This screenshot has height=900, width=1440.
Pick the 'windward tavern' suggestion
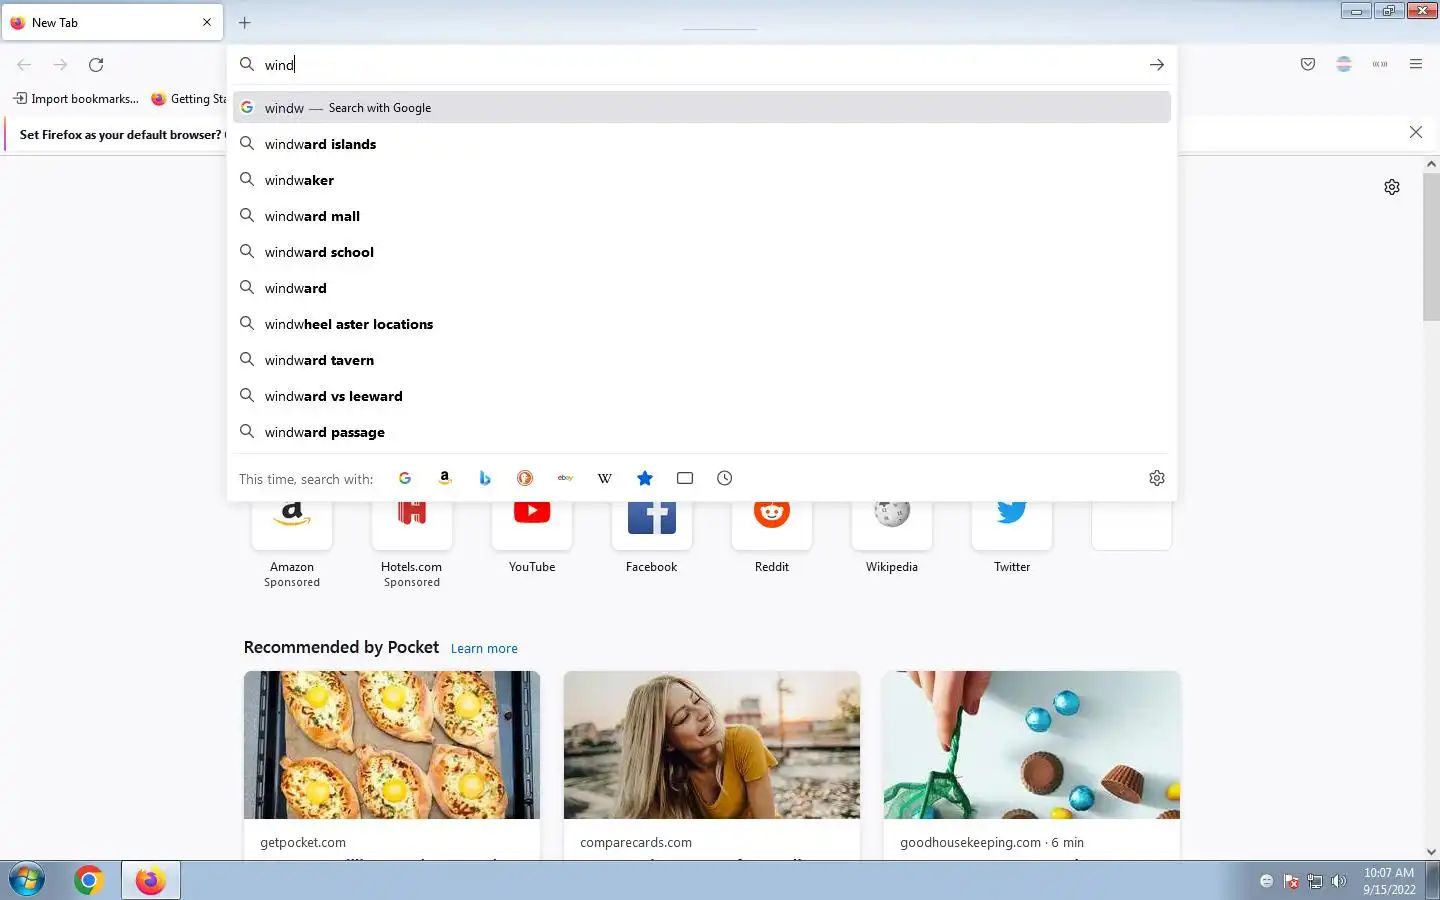click(x=702, y=360)
